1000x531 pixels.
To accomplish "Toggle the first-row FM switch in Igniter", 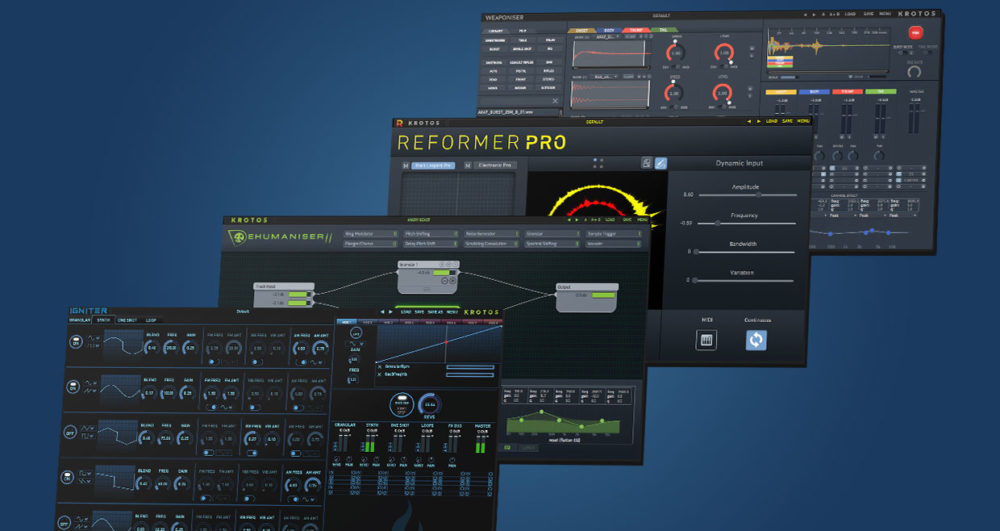I will (x=212, y=361).
